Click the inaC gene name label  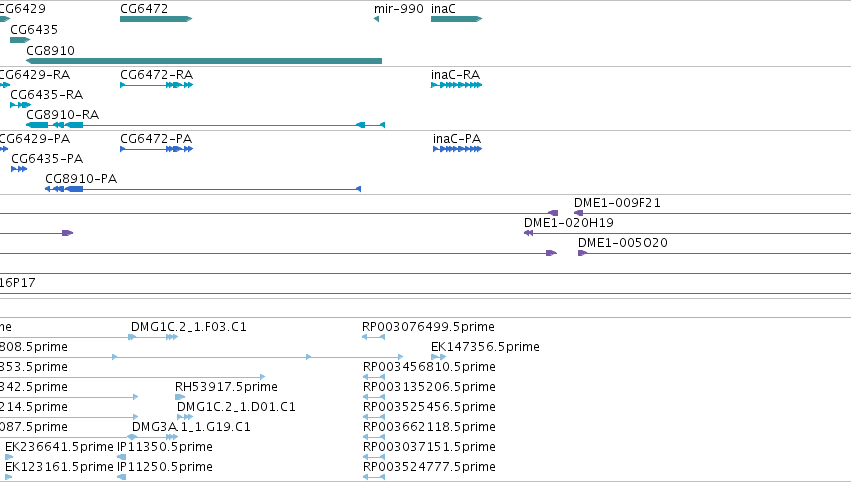point(443,9)
